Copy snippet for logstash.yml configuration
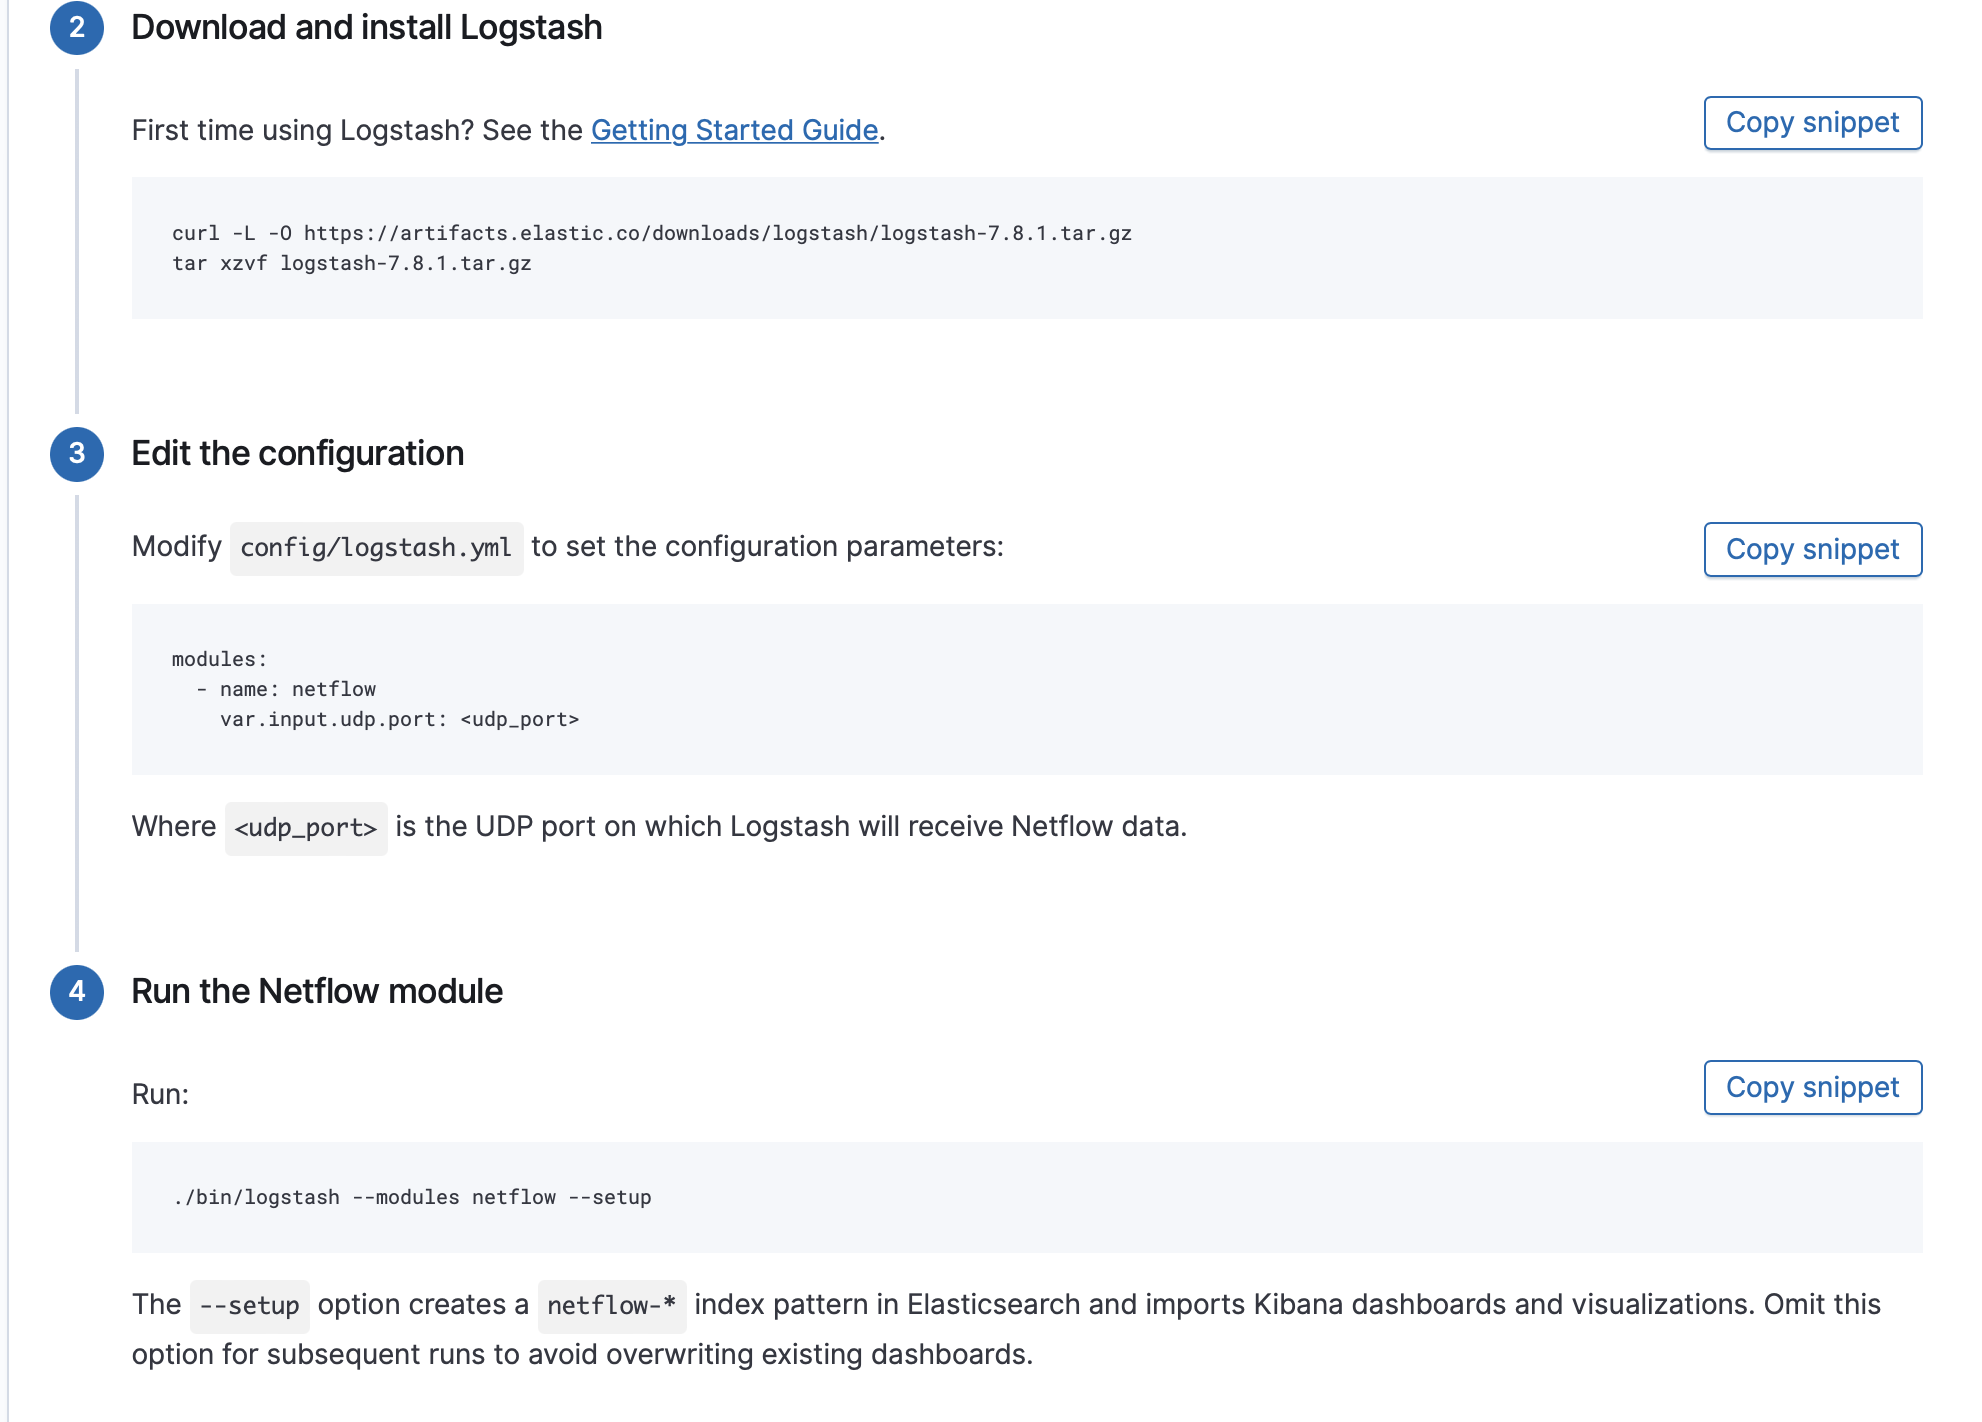1982x1422 pixels. (x=1812, y=550)
